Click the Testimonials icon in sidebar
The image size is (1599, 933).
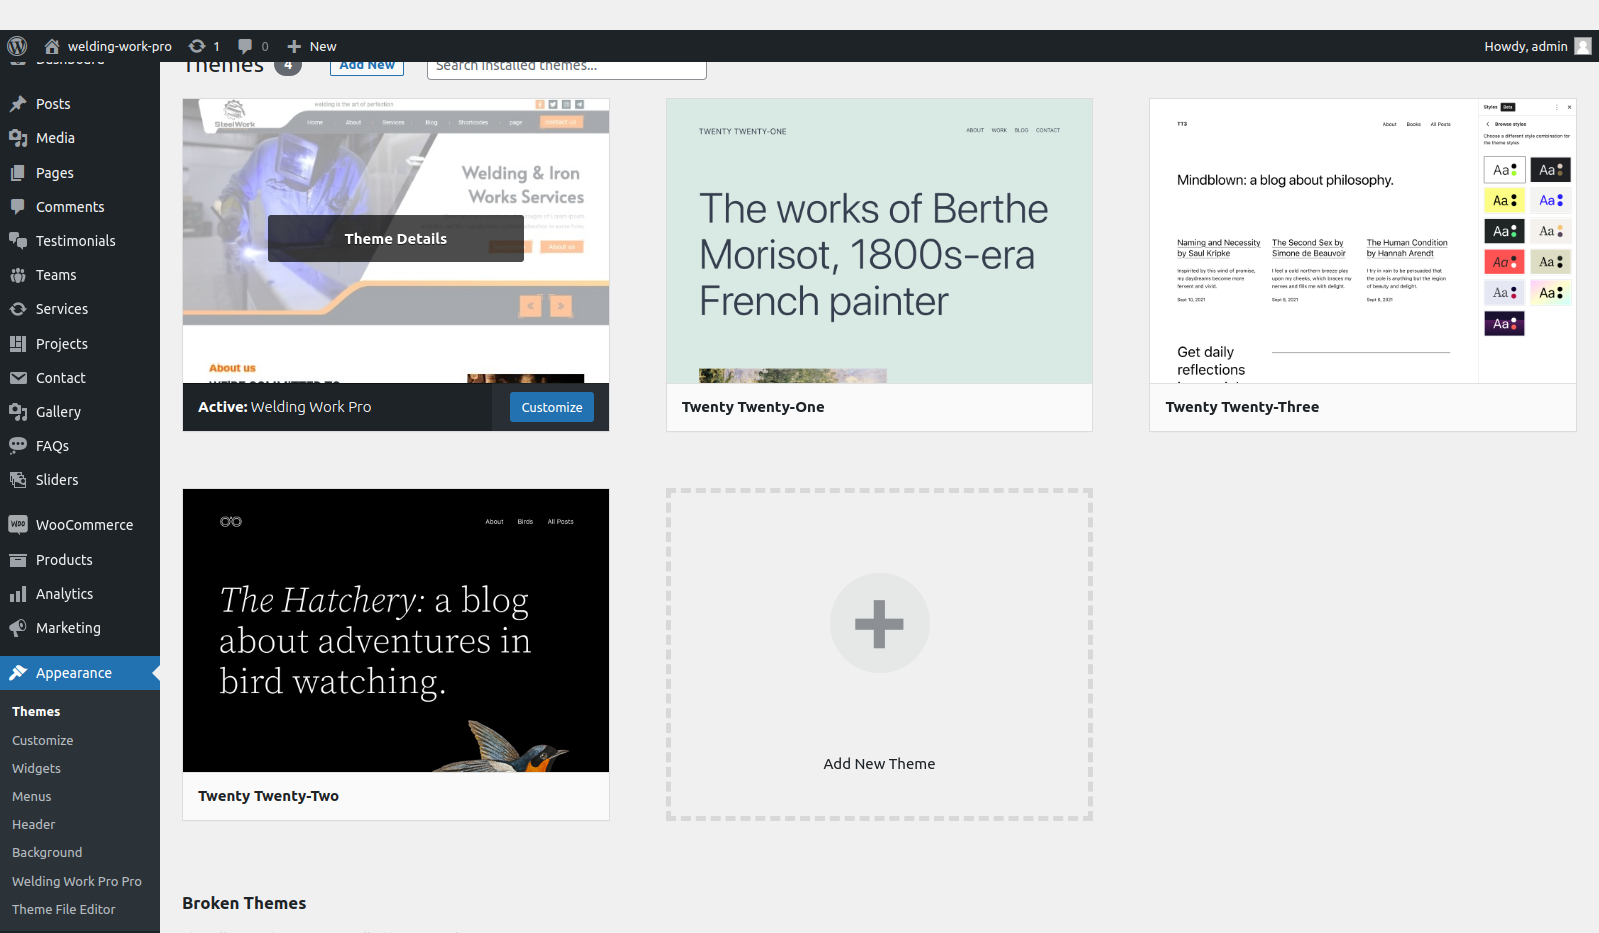pos(18,241)
